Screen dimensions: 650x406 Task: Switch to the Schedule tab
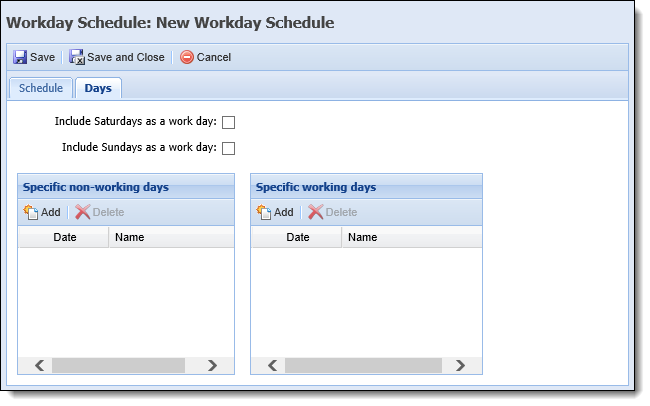coord(41,88)
